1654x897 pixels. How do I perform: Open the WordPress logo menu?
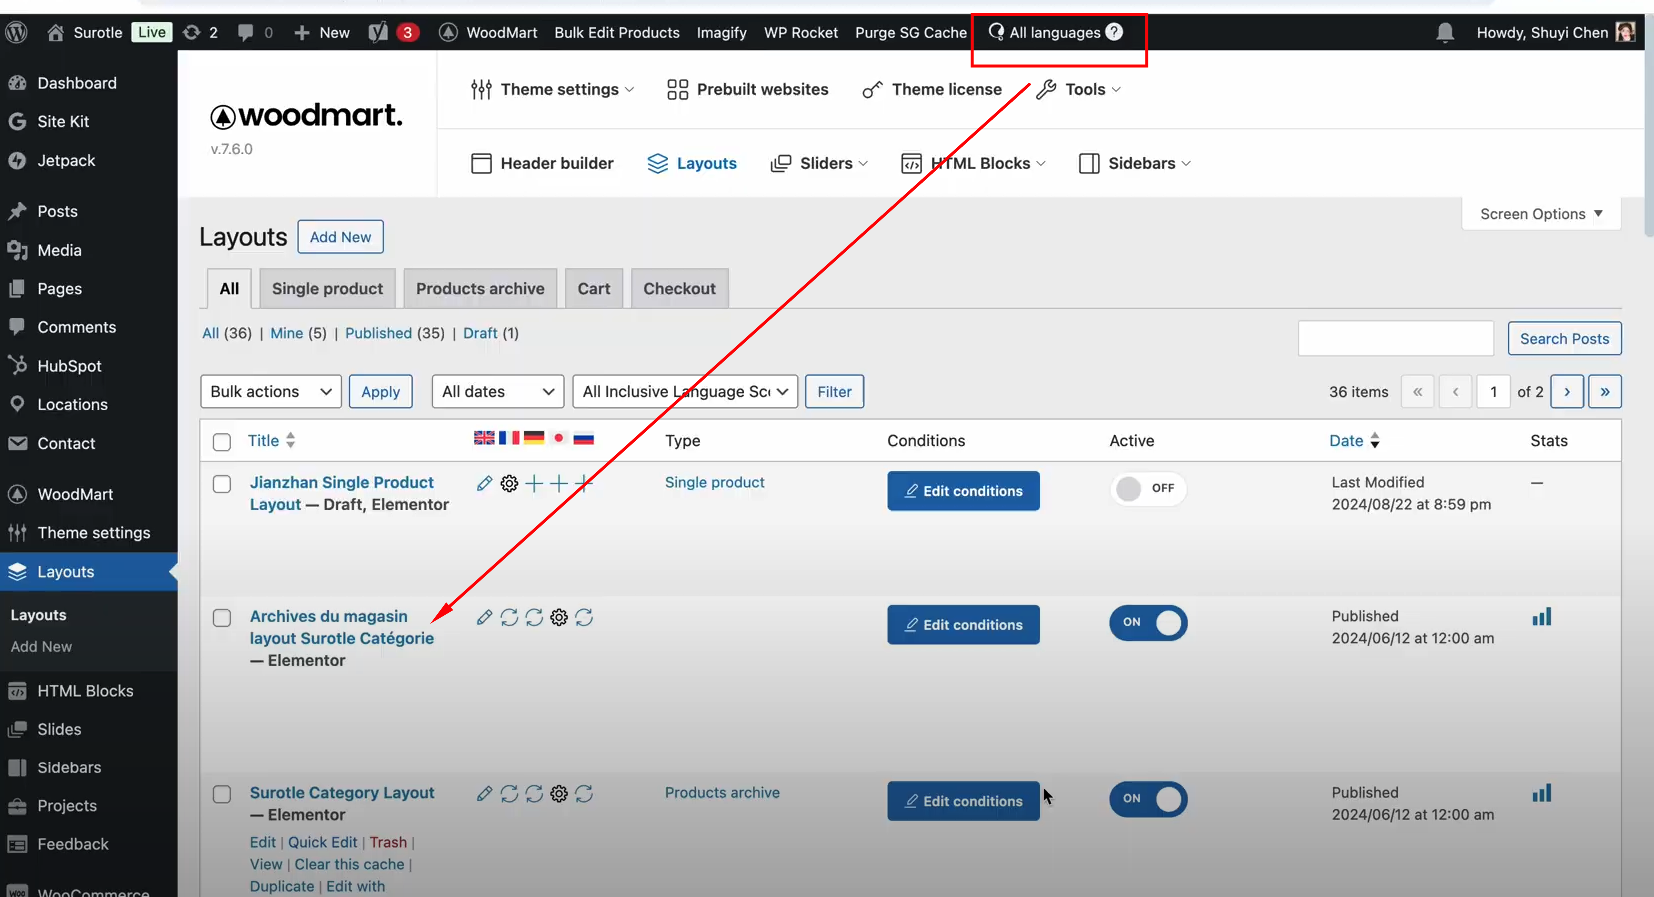(x=16, y=32)
